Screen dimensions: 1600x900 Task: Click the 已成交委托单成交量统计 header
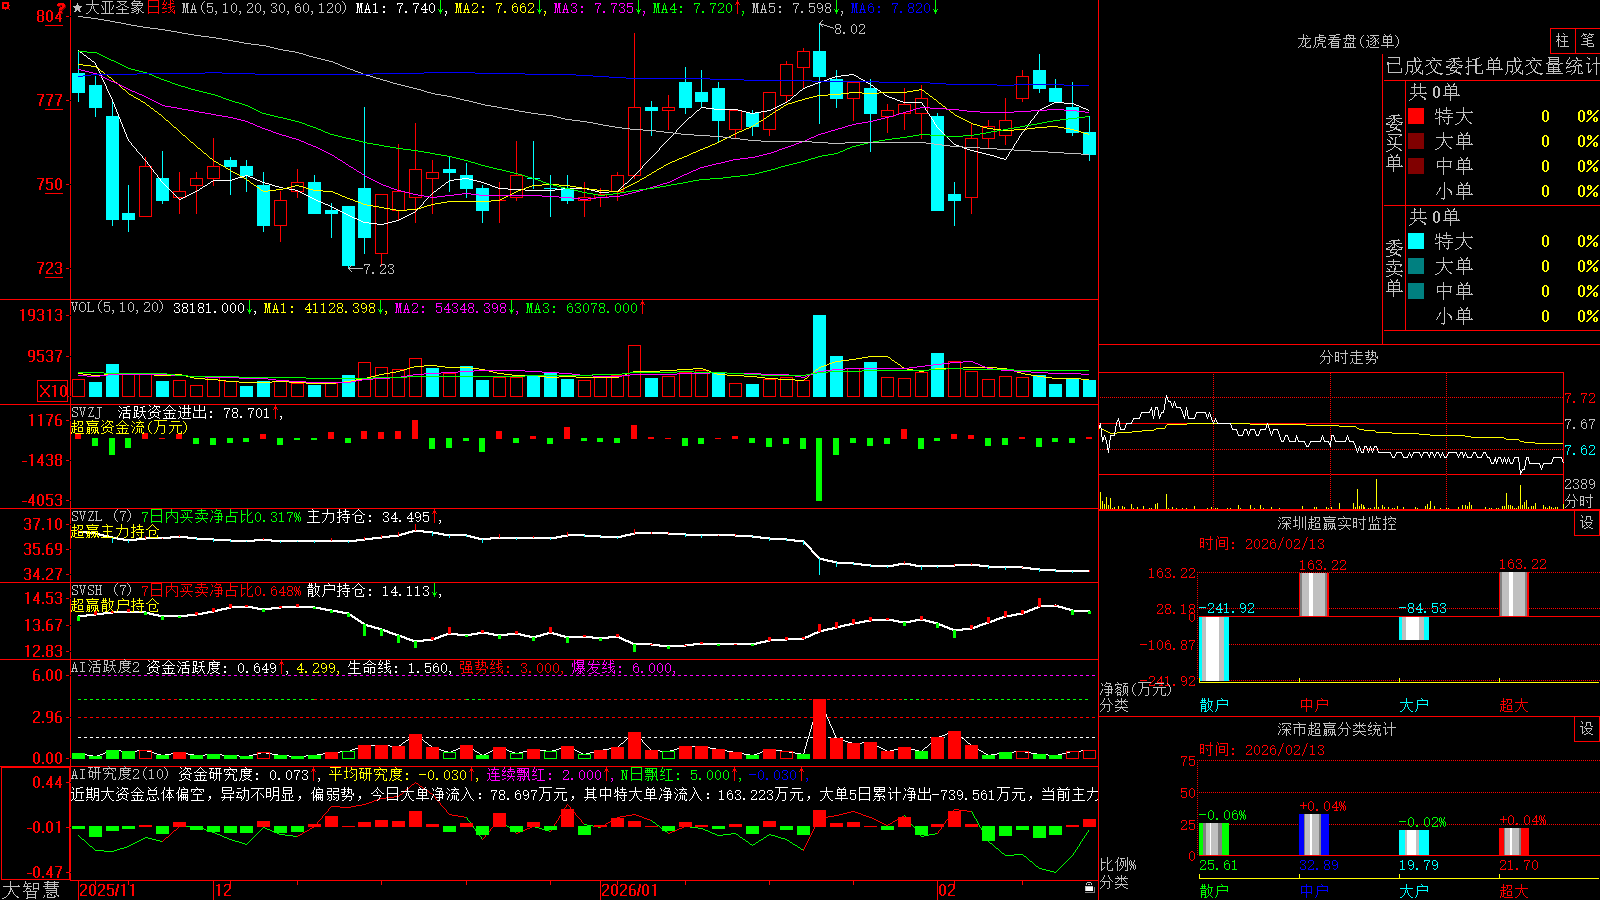click(1492, 66)
